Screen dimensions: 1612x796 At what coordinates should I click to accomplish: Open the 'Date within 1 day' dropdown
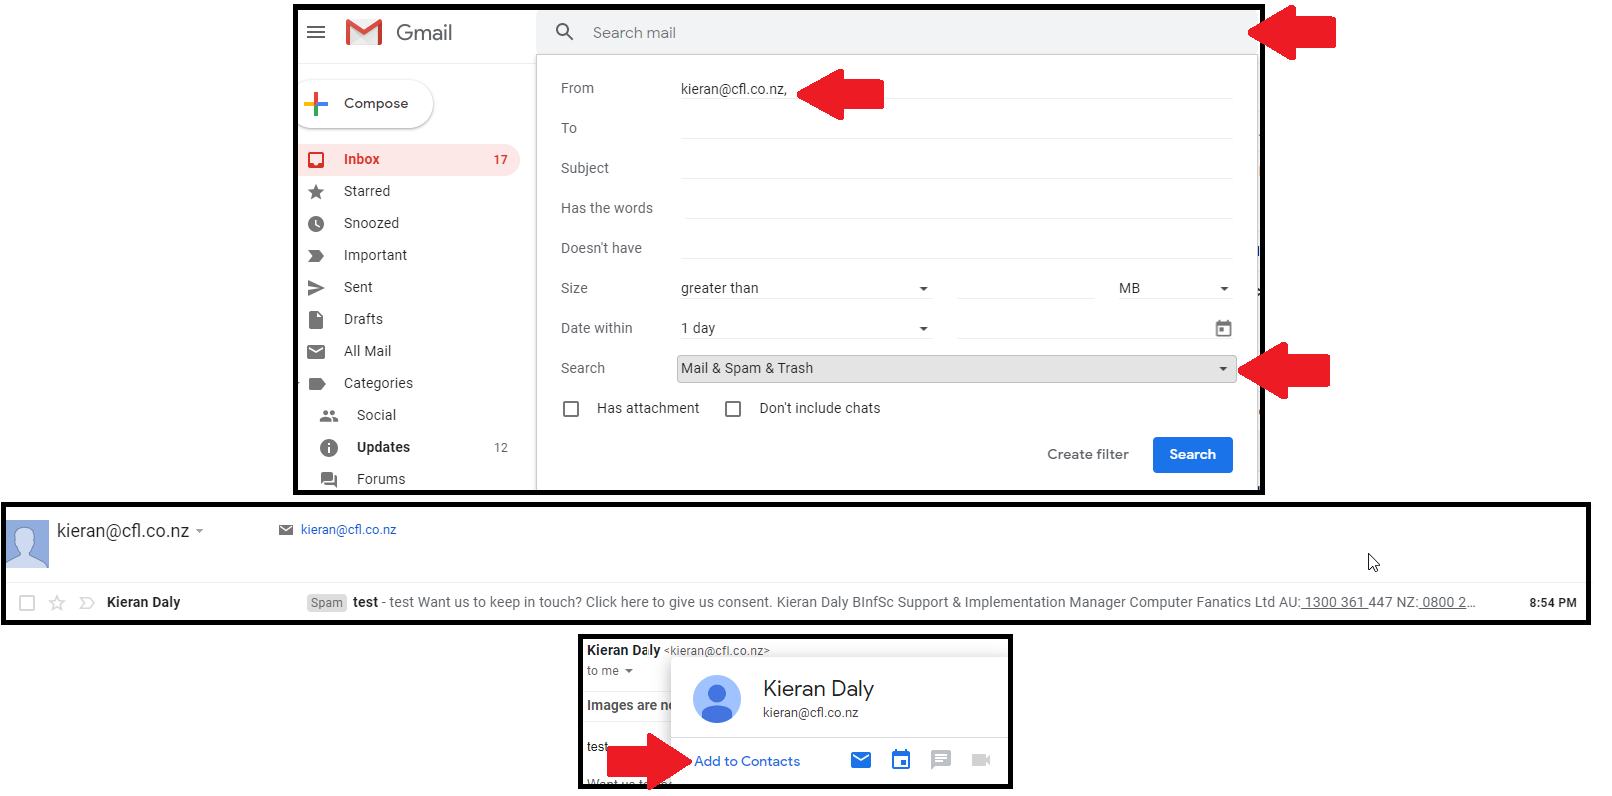pos(806,328)
